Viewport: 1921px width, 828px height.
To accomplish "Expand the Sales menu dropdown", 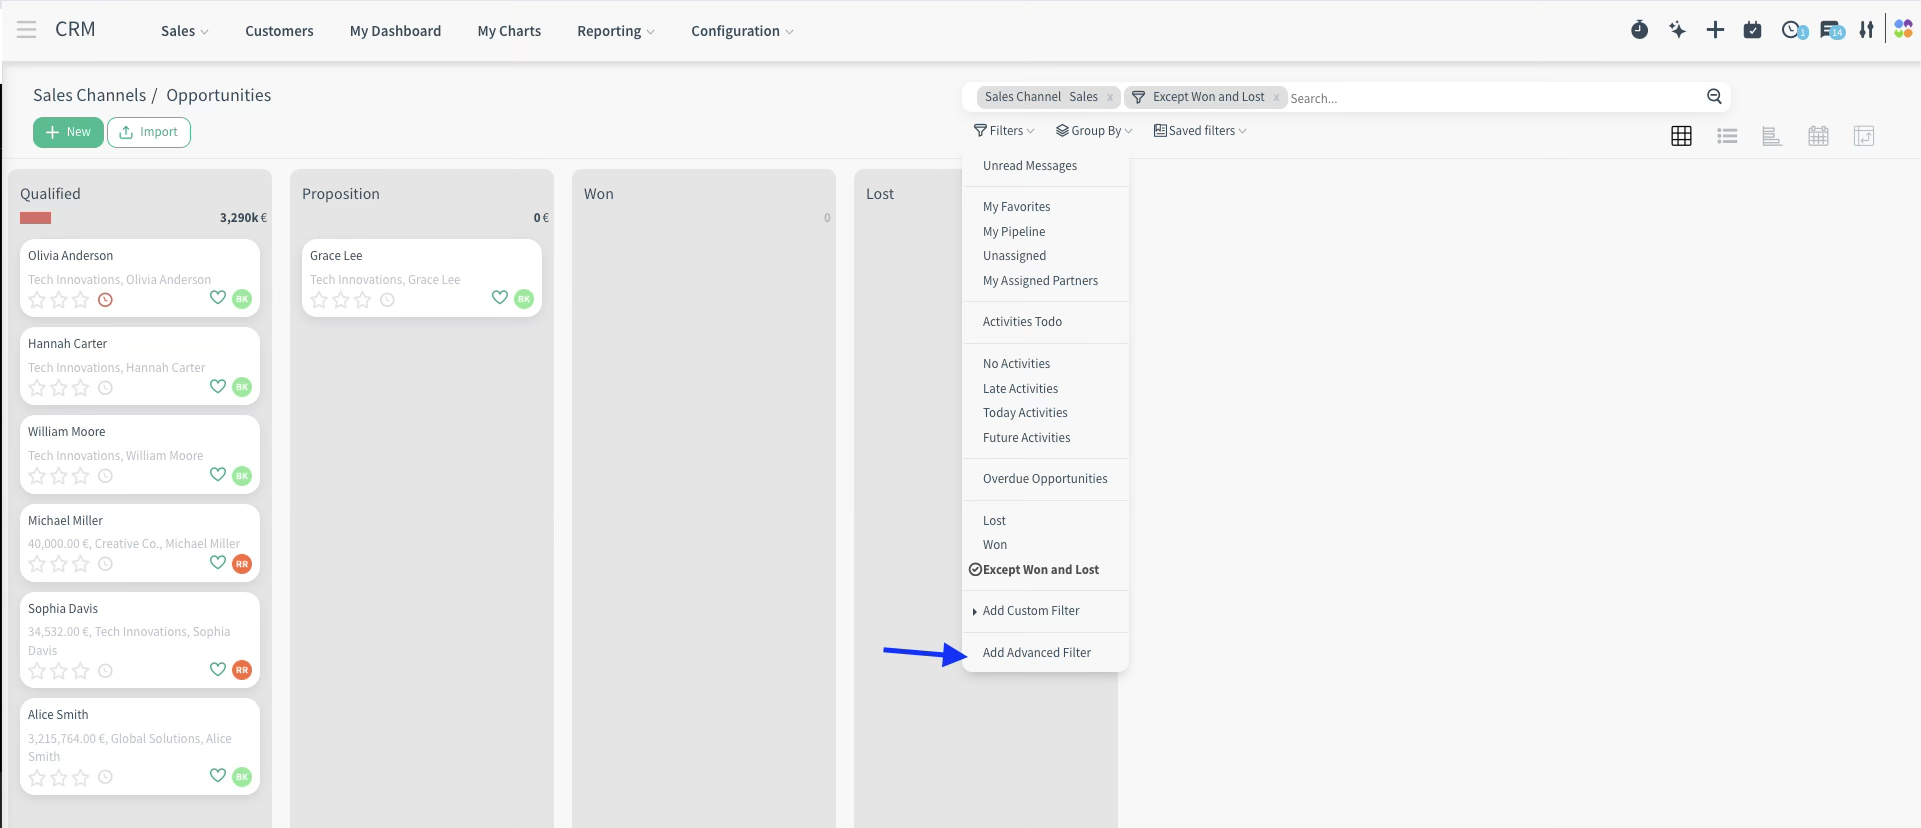I will click(x=185, y=31).
